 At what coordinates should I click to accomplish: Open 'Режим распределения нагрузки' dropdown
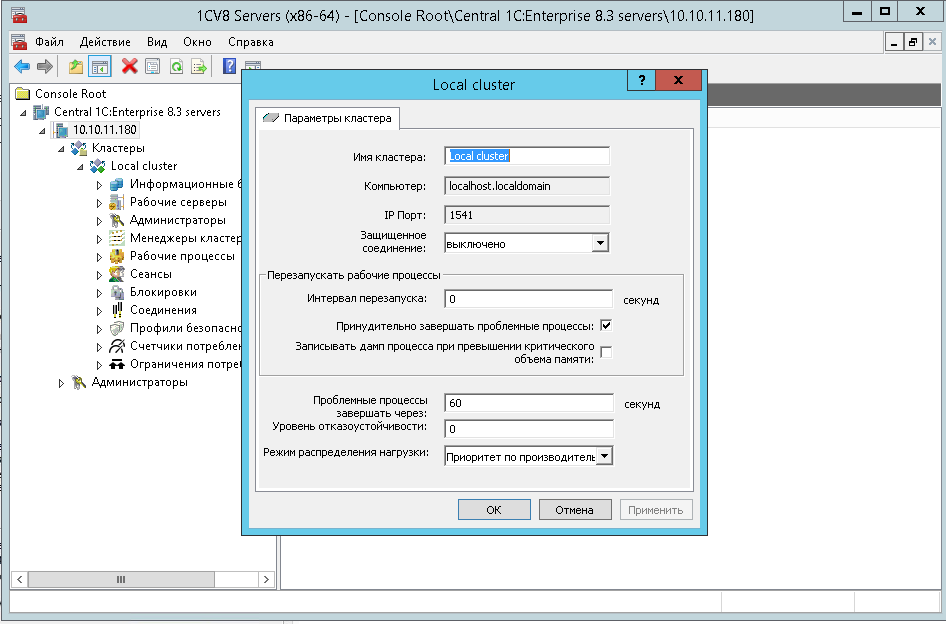(x=604, y=456)
